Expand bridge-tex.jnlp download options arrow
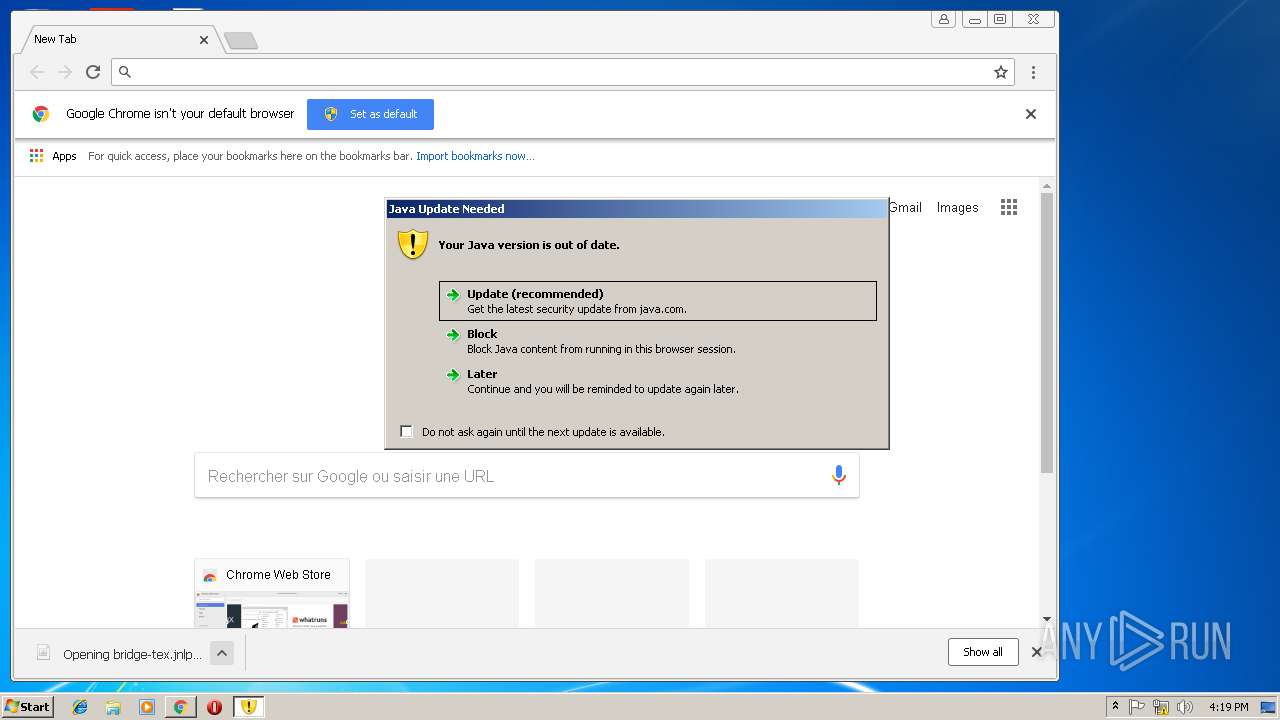This screenshot has width=1280, height=720. 222,653
